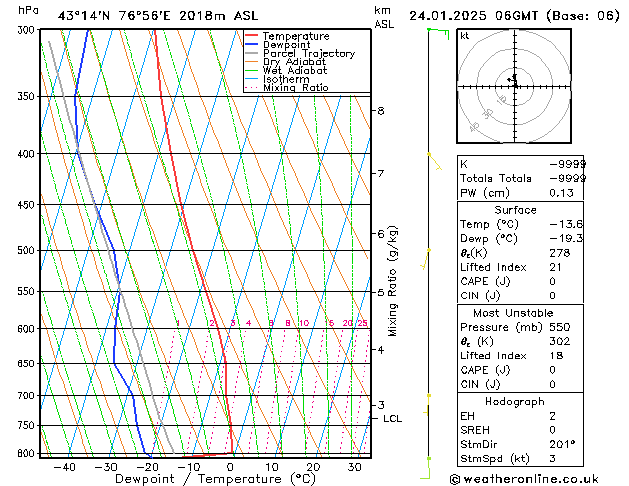Click the surface Lifted Index value 21

click(556, 267)
